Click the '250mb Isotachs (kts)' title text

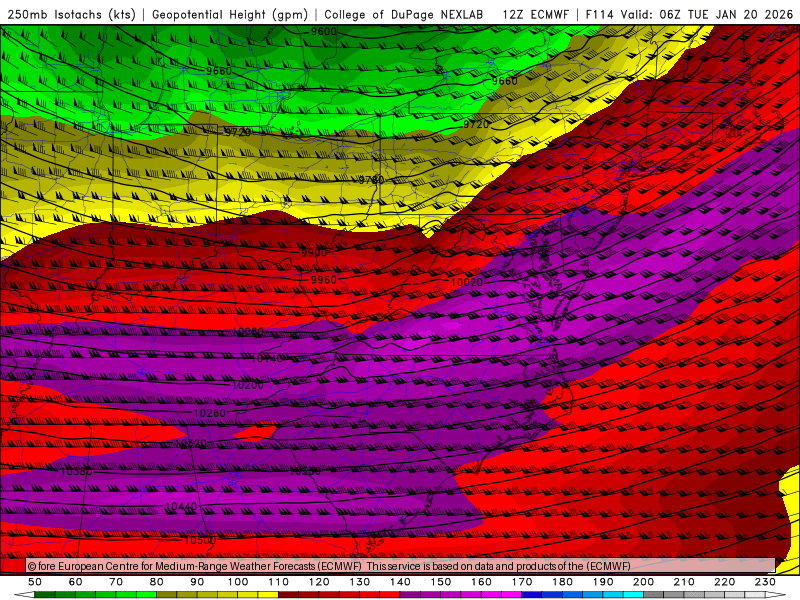[72, 15]
